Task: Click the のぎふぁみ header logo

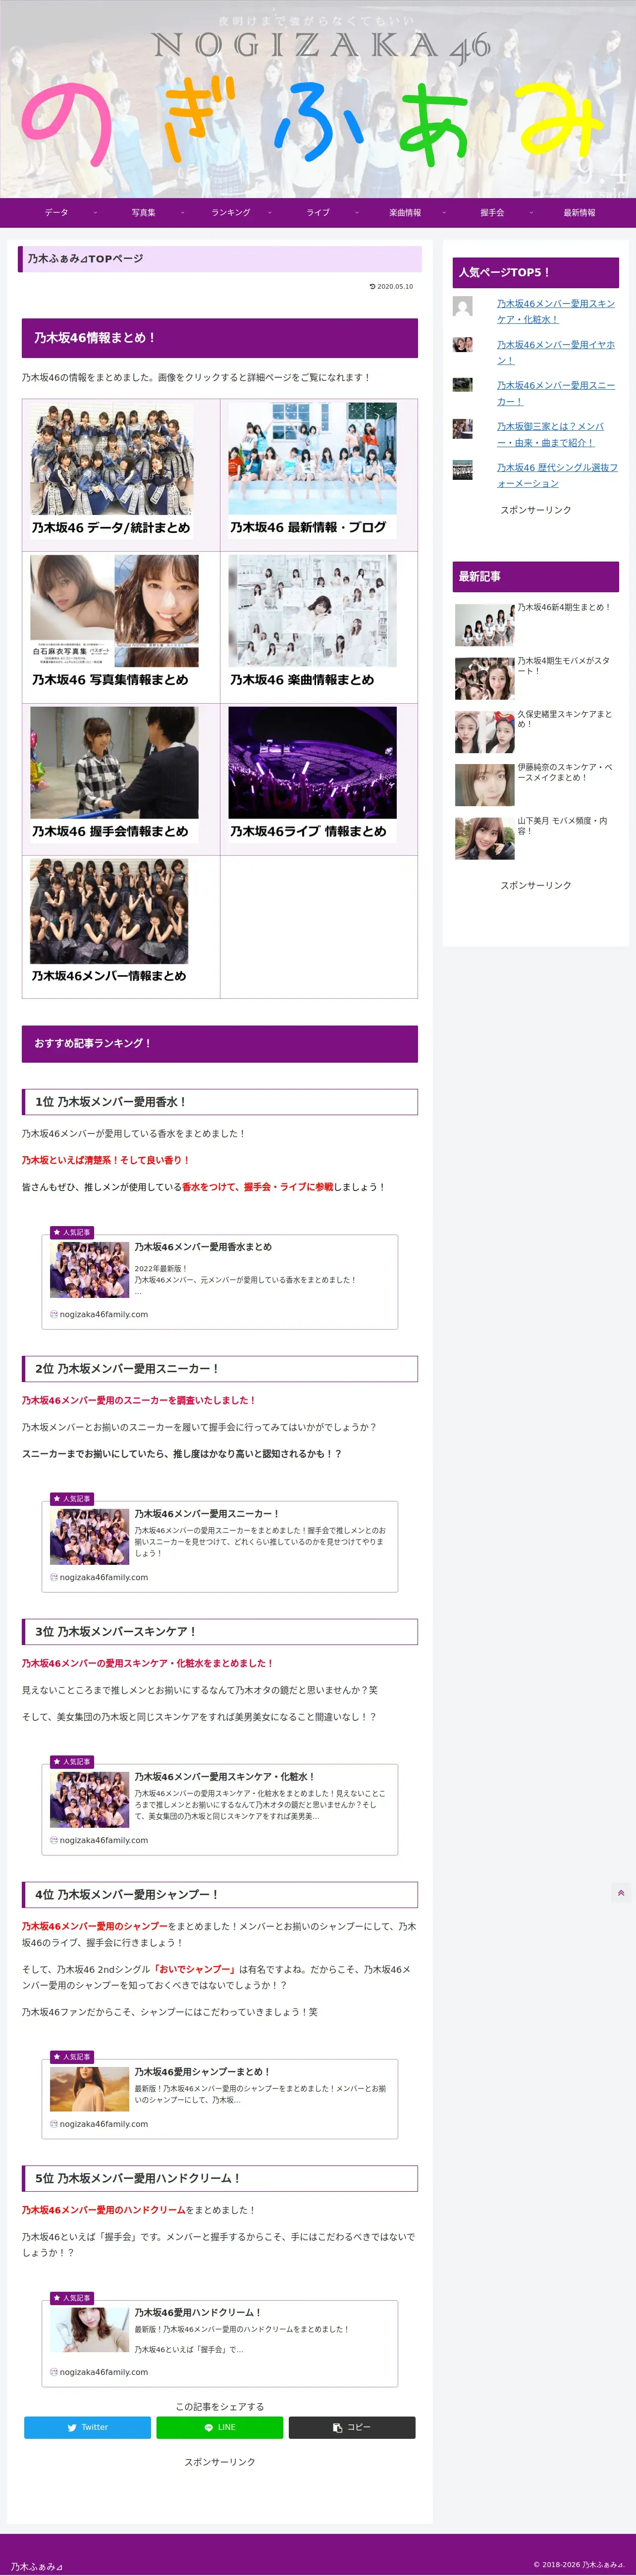Action: tap(318, 99)
